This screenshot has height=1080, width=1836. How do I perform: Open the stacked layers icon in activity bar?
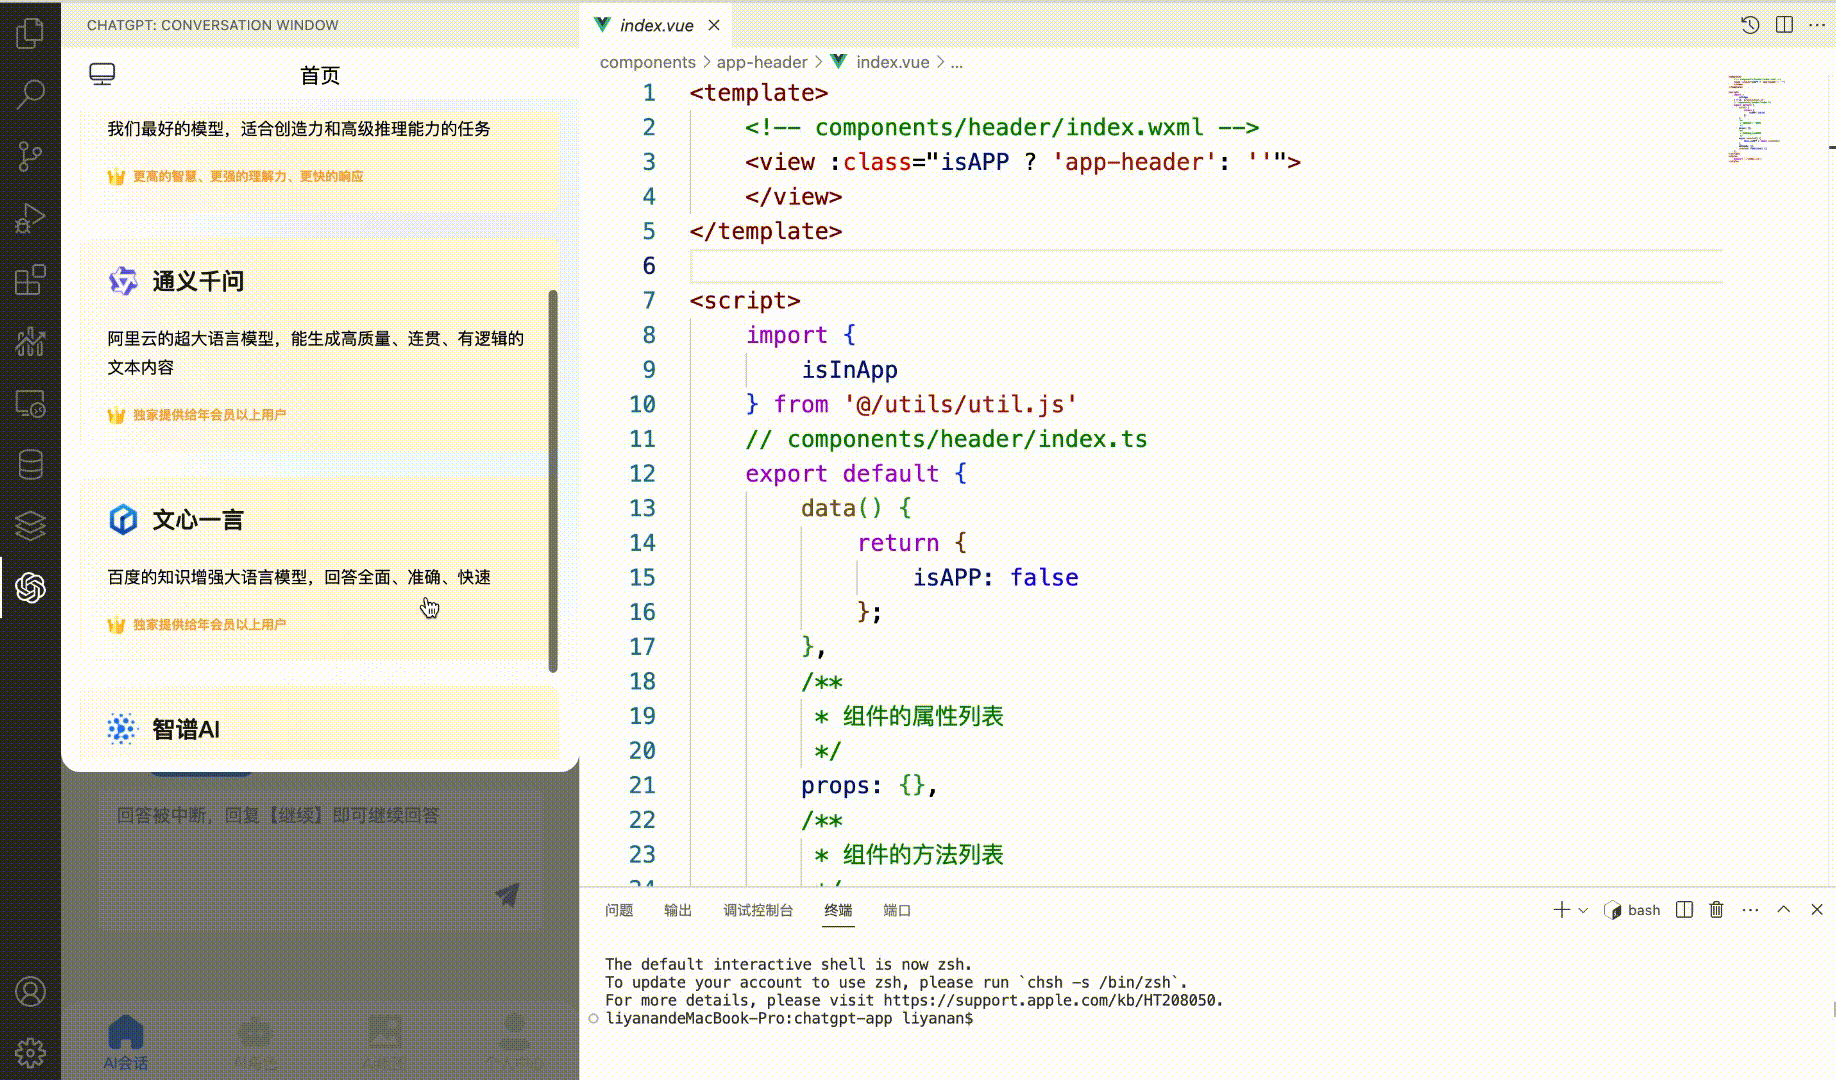tap(30, 525)
